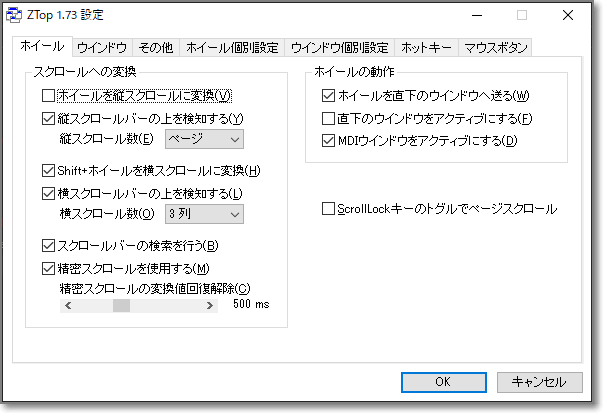Minimize the ZTop settings window

[475, 16]
